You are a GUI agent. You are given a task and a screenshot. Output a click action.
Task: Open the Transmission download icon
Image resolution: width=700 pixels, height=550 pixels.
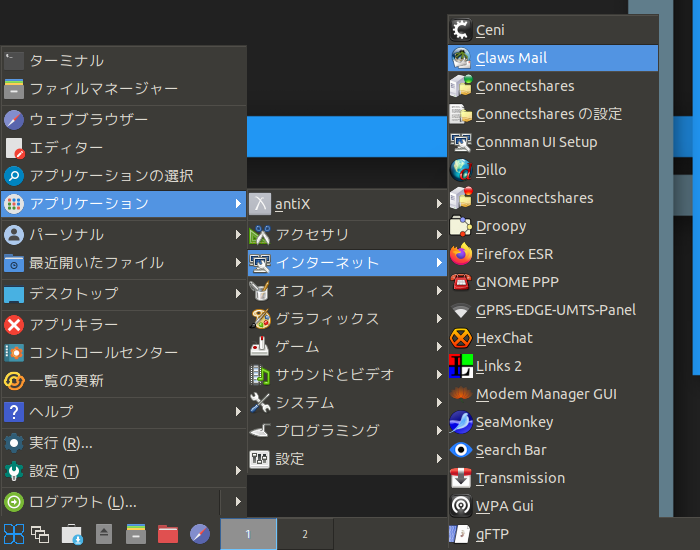click(460, 478)
